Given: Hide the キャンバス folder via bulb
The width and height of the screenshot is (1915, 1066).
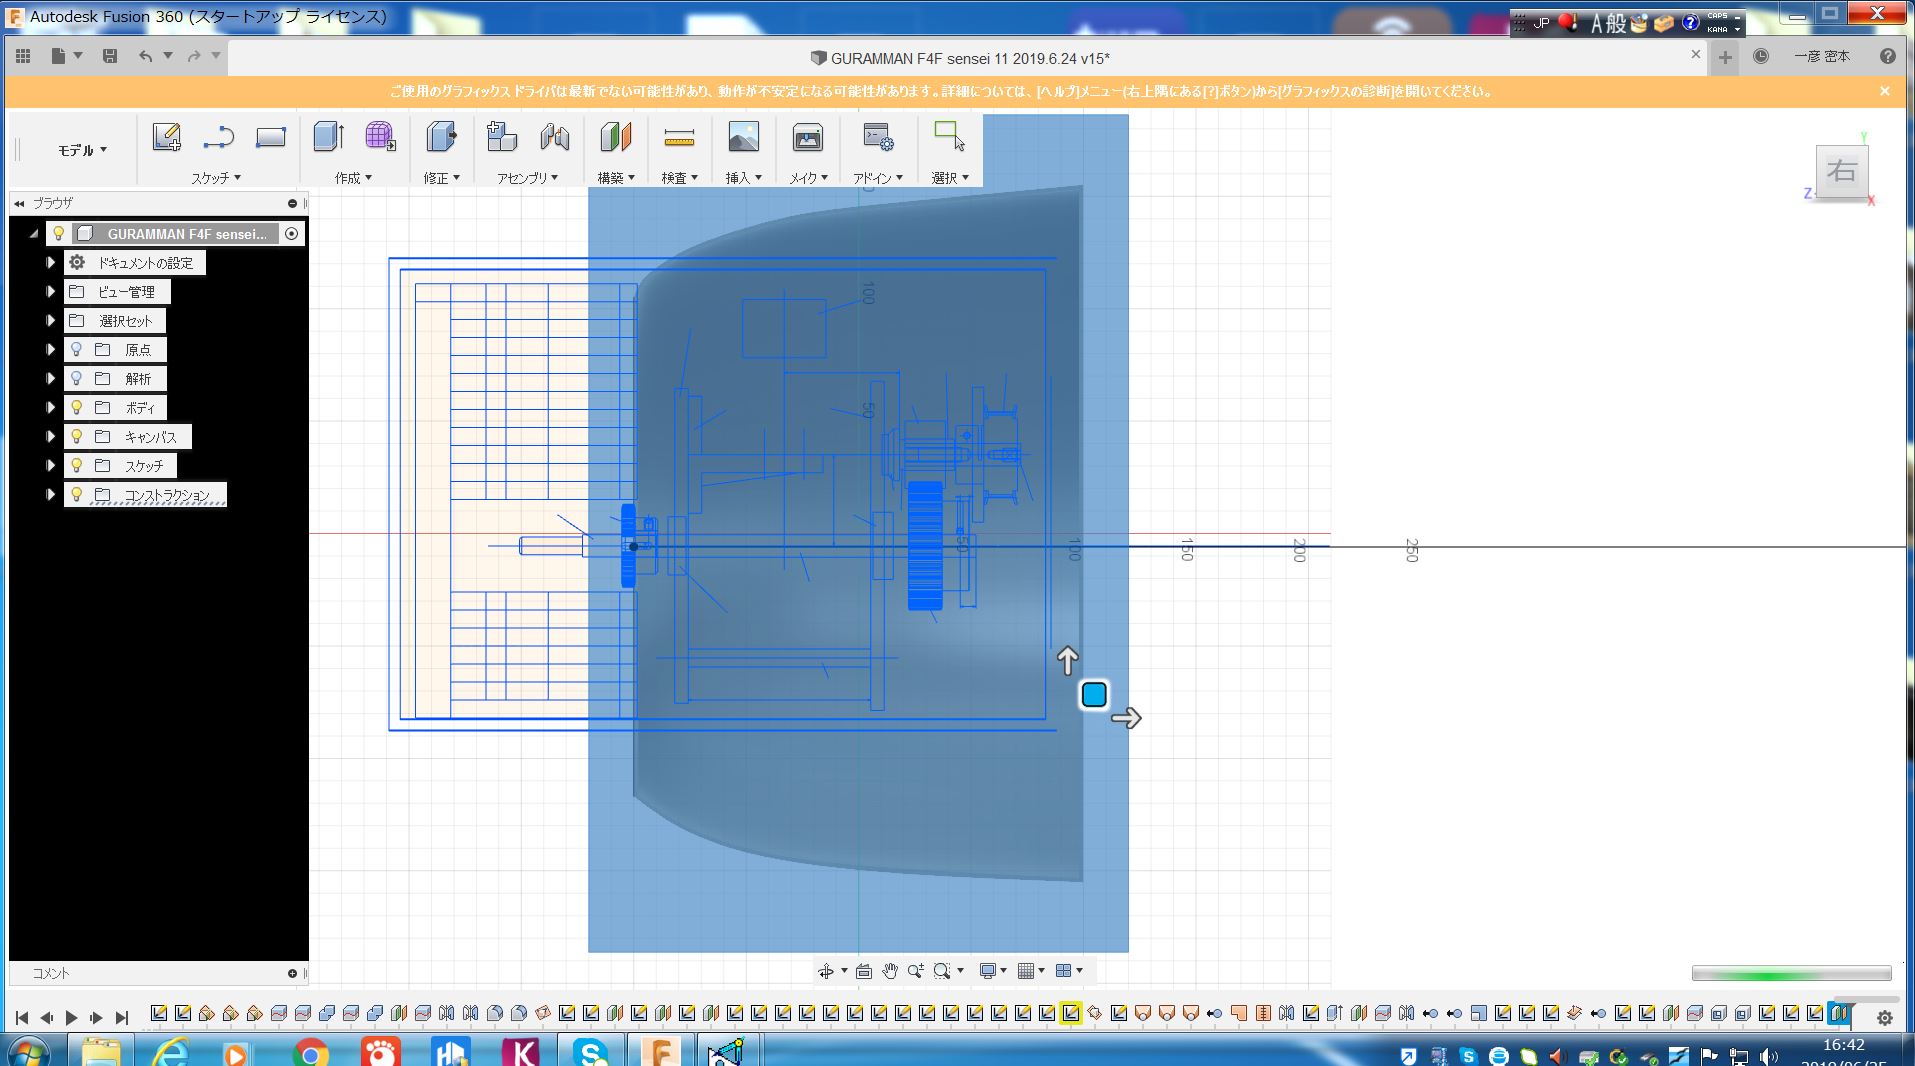Looking at the screenshot, I should point(76,436).
